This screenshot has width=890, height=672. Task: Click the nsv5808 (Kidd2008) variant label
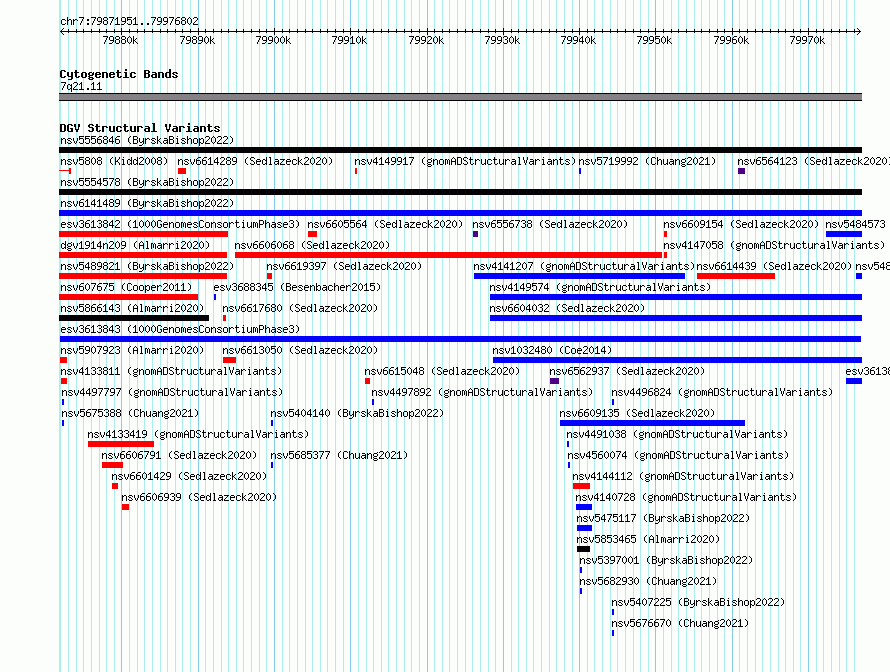114,161
